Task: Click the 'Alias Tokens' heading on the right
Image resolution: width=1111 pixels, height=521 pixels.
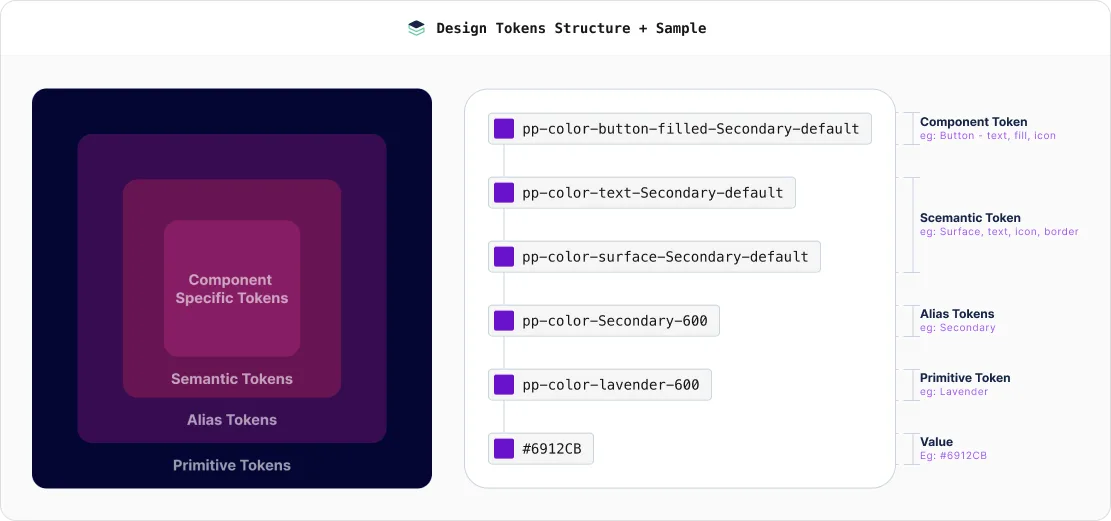Action: (957, 313)
